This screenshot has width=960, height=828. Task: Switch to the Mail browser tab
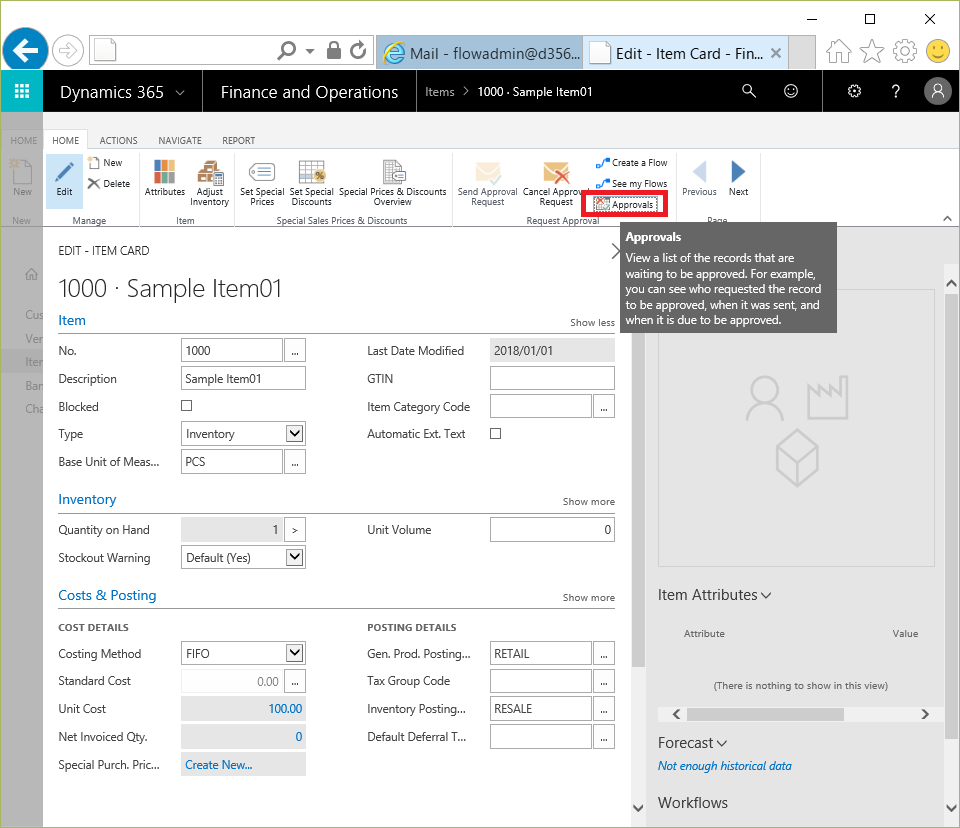[479, 53]
